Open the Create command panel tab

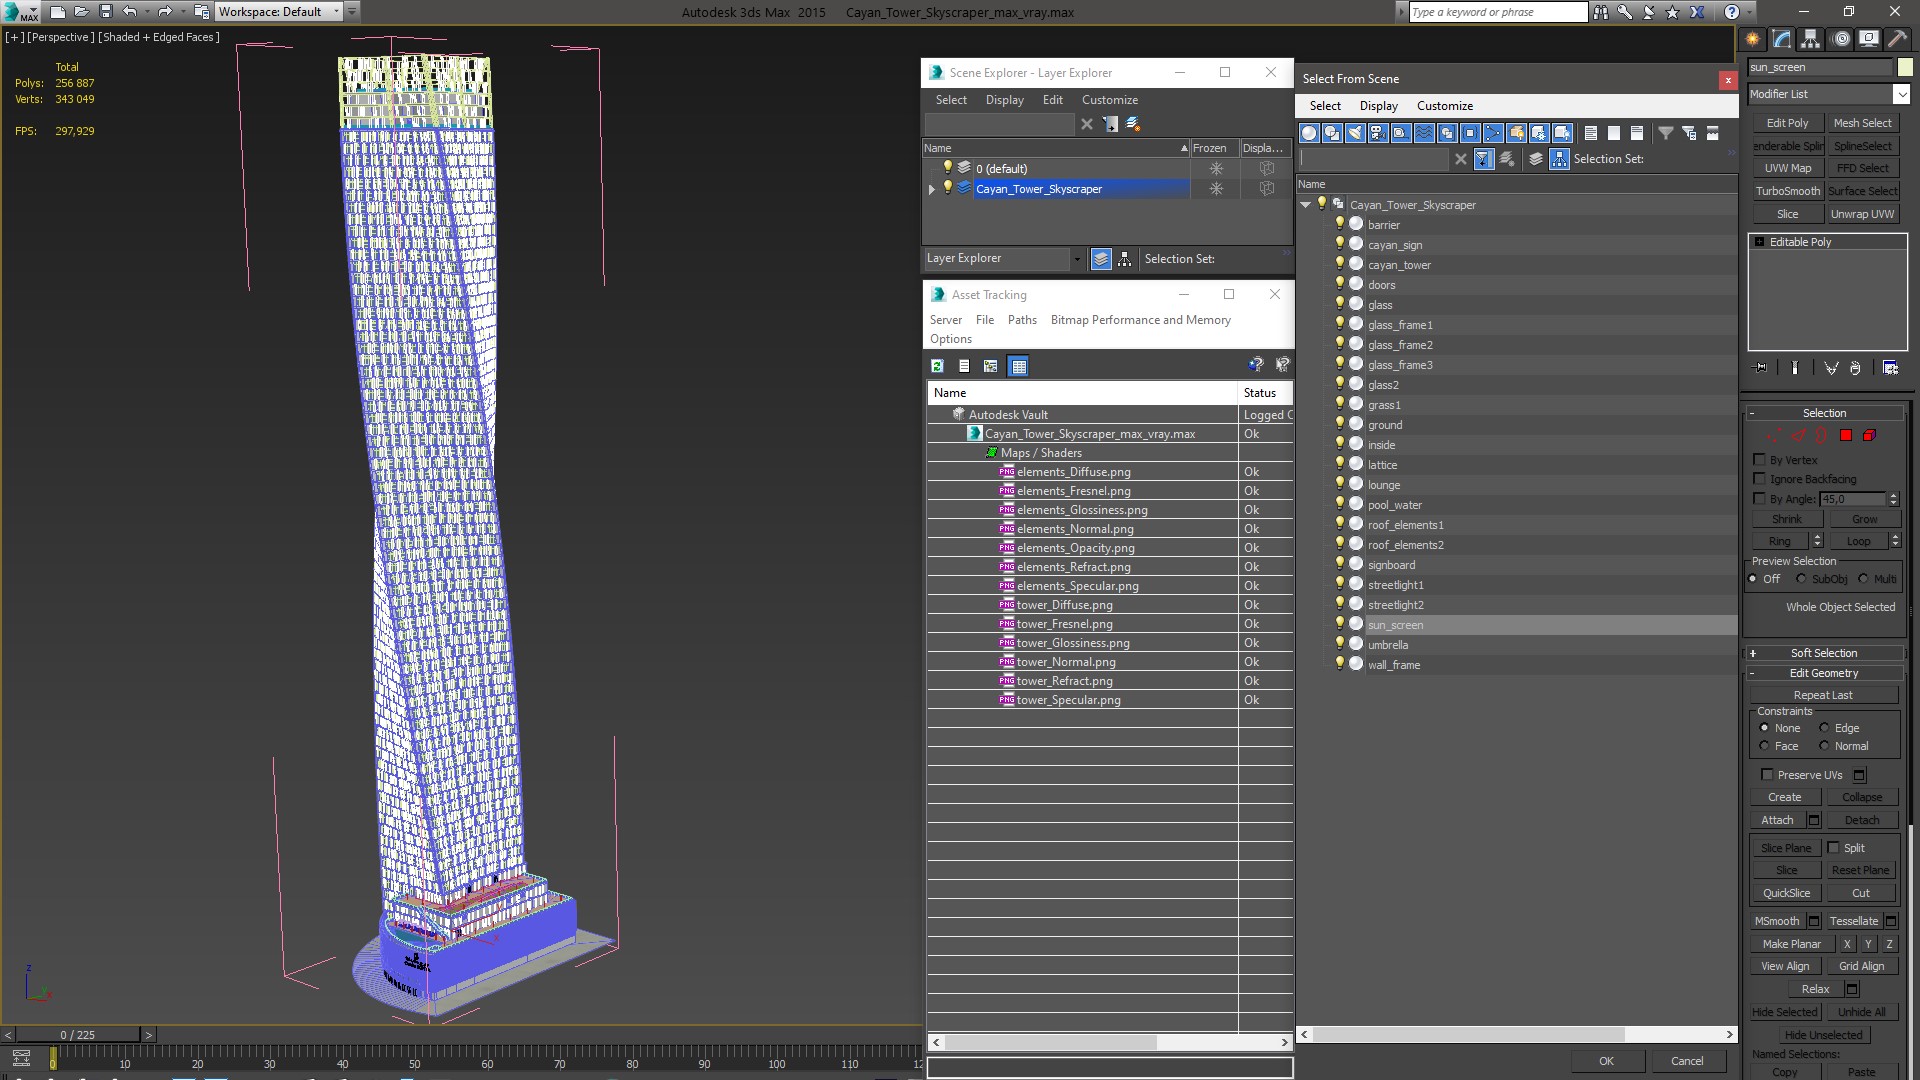tap(1753, 39)
